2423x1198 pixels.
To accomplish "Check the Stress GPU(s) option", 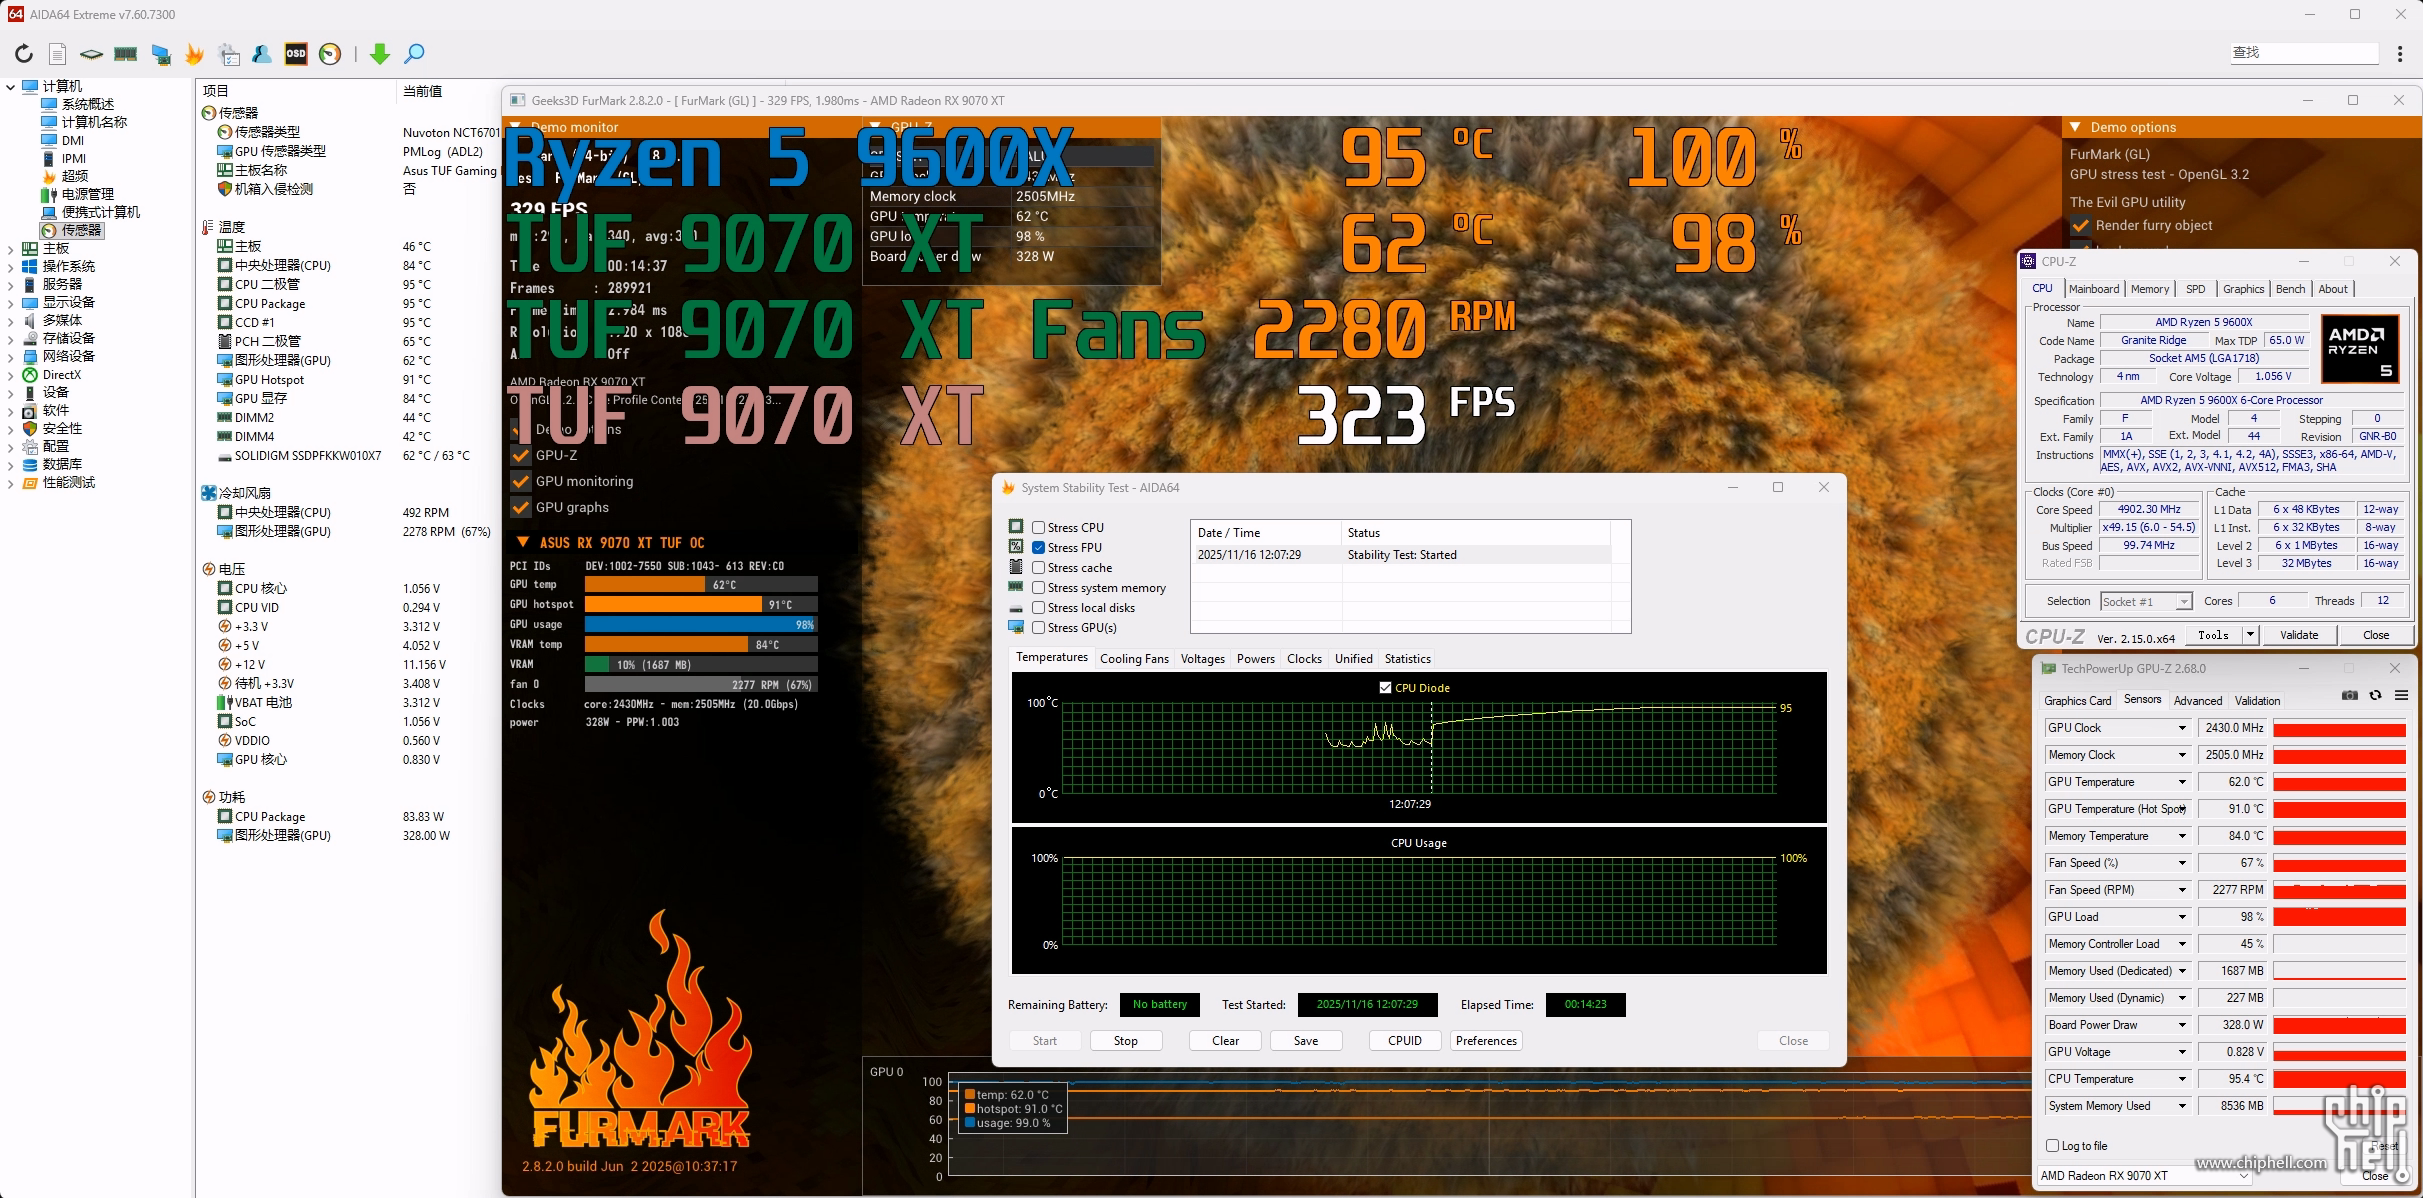I will [x=1039, y=628].
